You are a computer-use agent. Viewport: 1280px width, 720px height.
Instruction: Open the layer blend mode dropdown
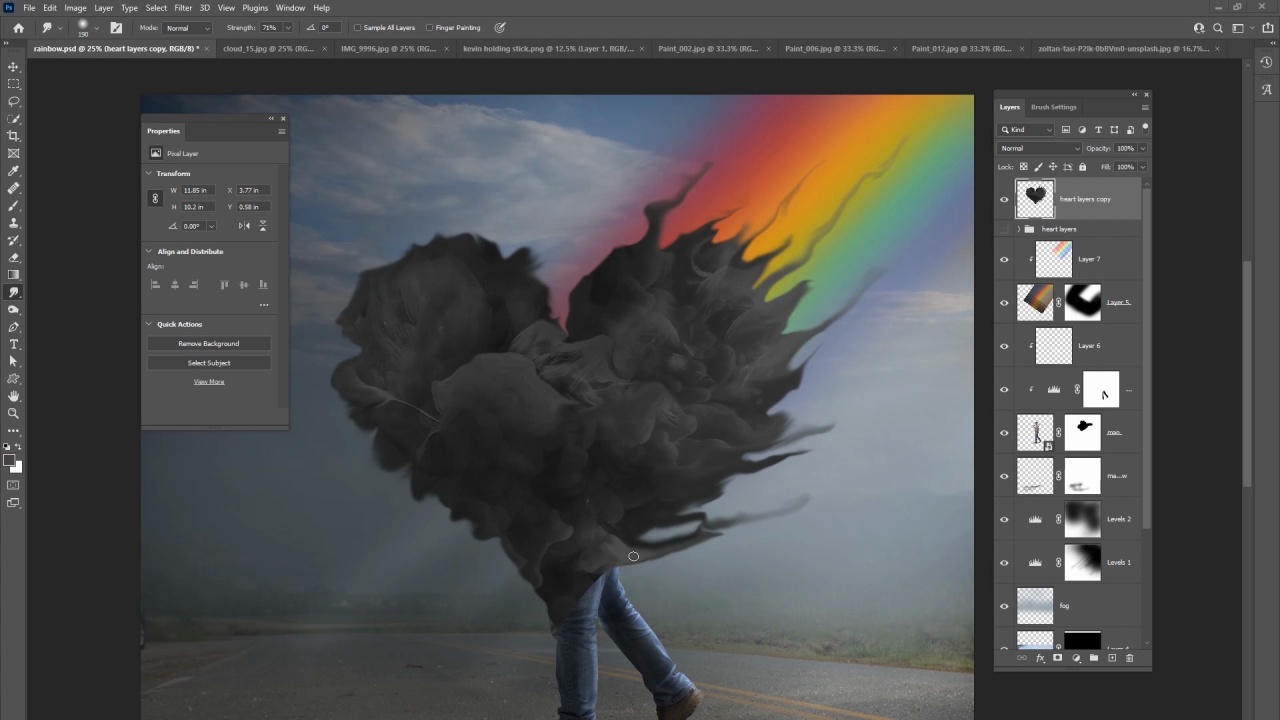tap(1040, 148)
